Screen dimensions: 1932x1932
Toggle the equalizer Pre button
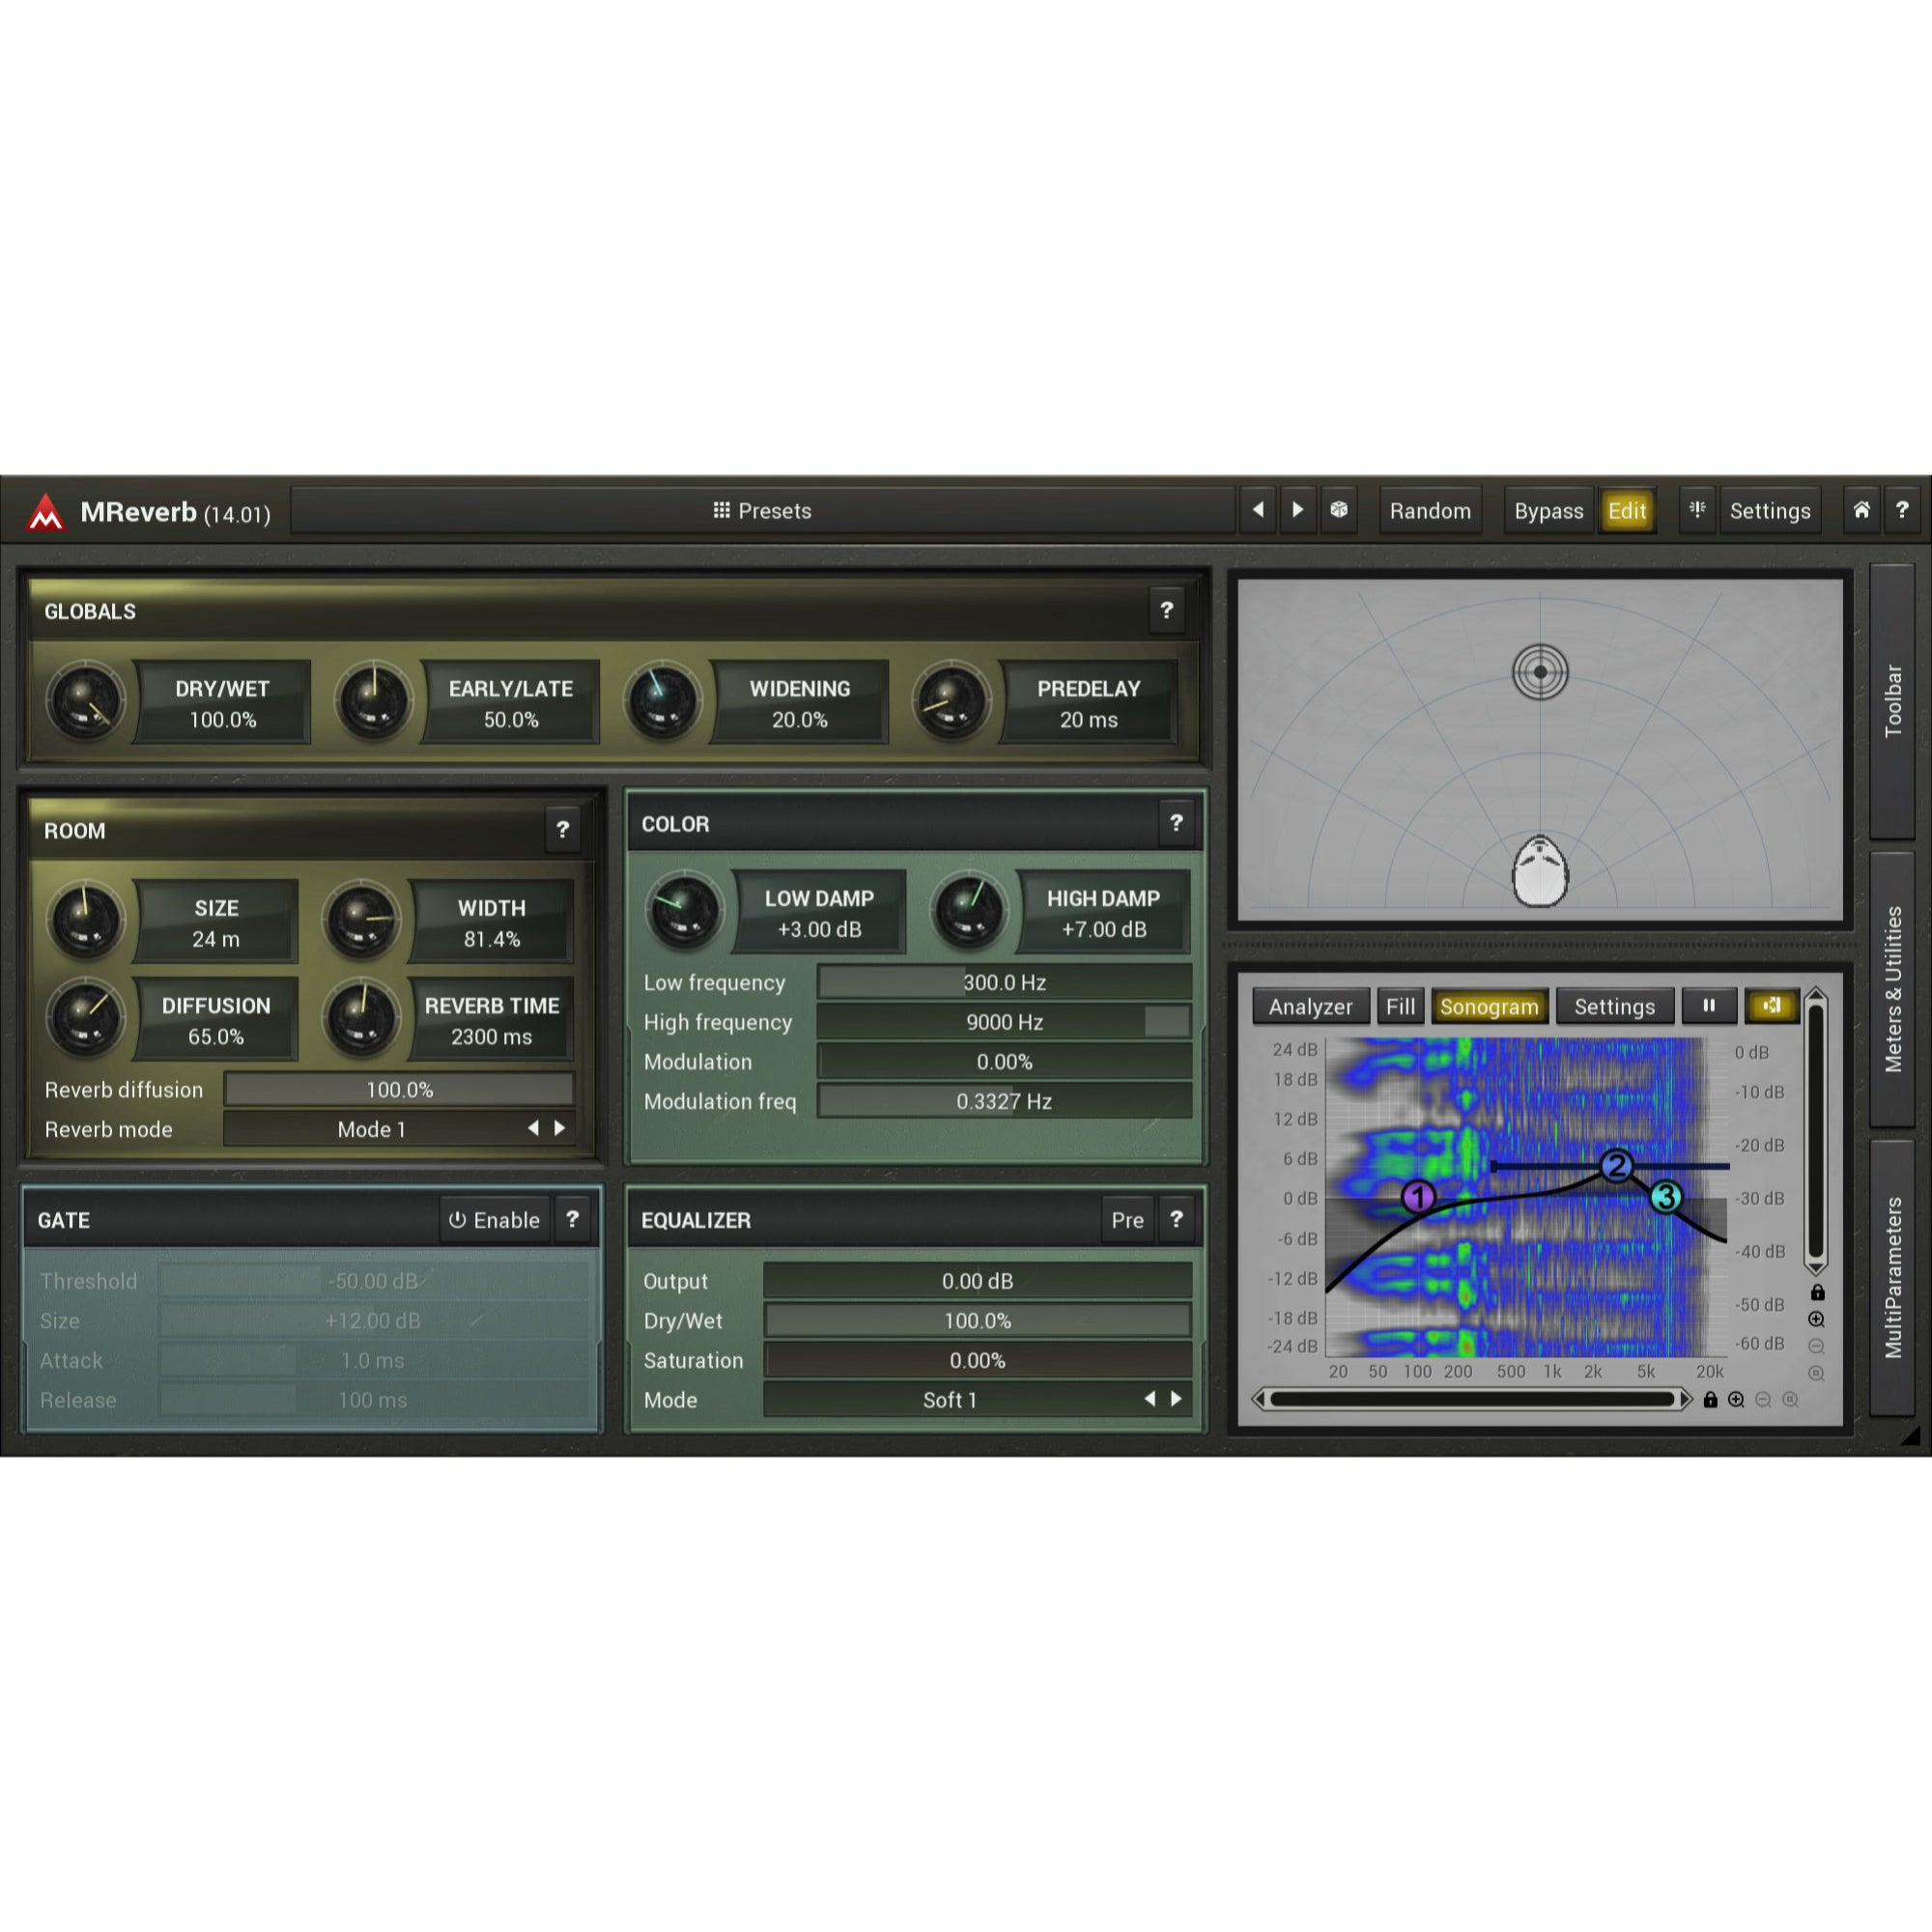[x=1127, y=1220]
